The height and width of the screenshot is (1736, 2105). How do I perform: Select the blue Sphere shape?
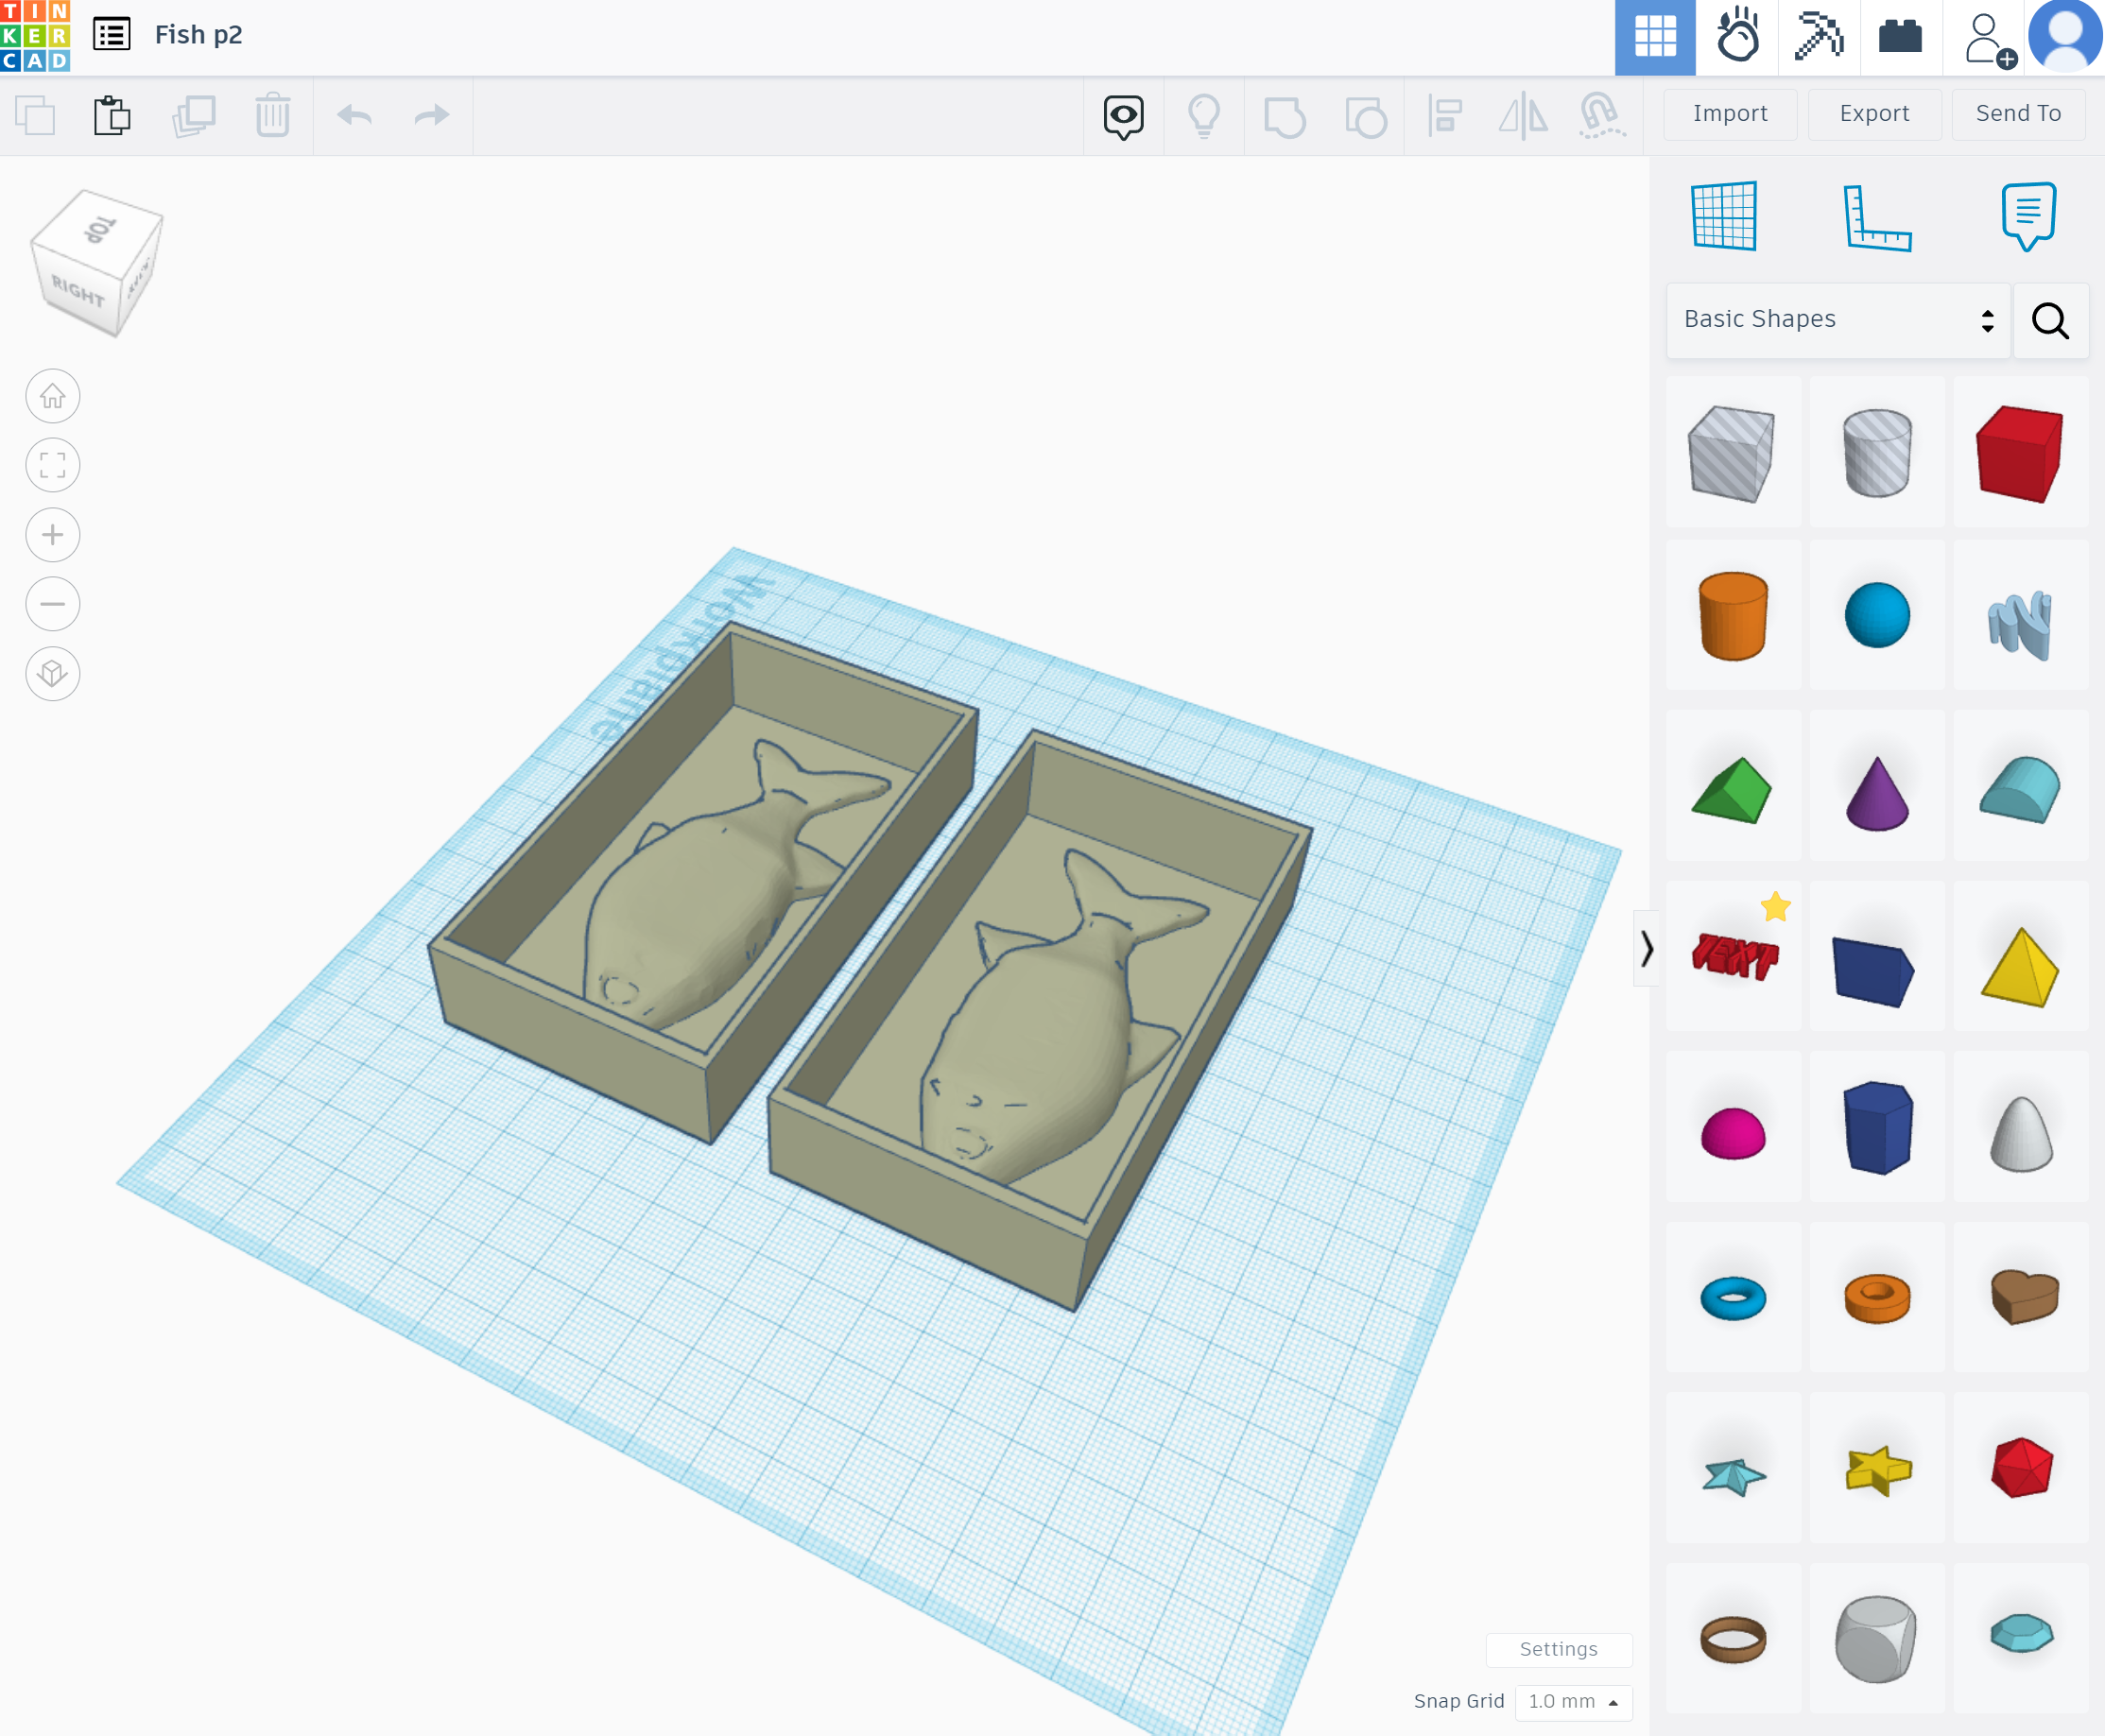point(1877,616)
